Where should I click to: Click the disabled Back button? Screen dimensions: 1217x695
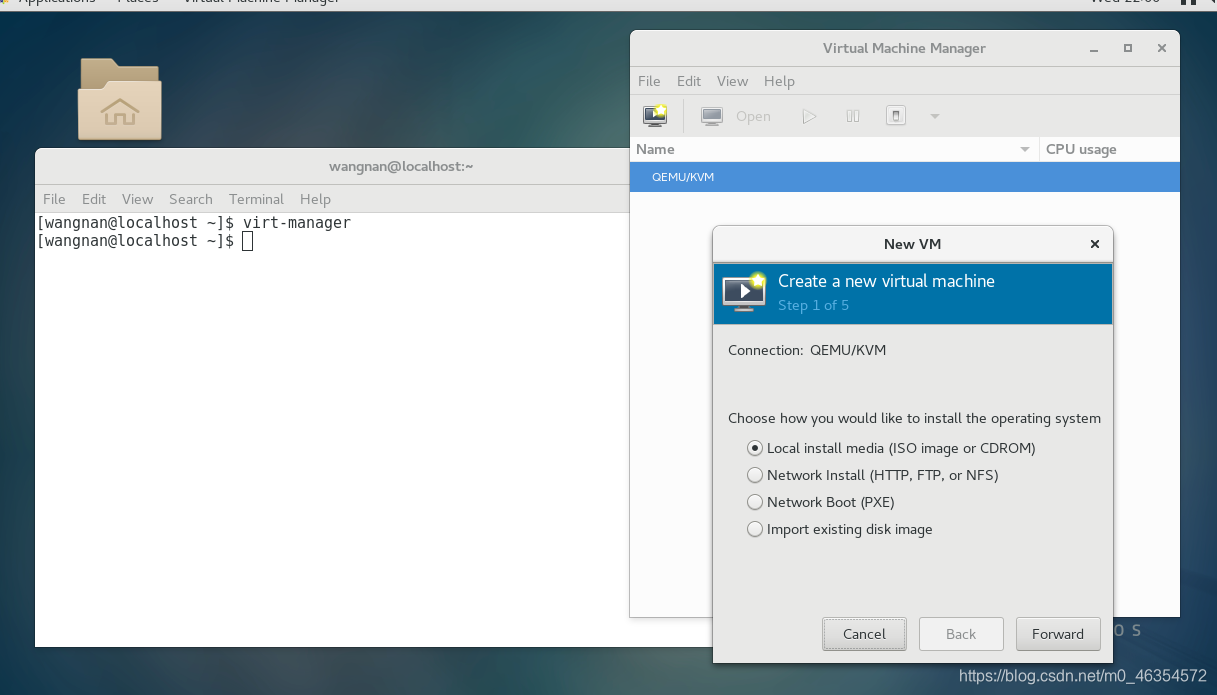point(961,634)
